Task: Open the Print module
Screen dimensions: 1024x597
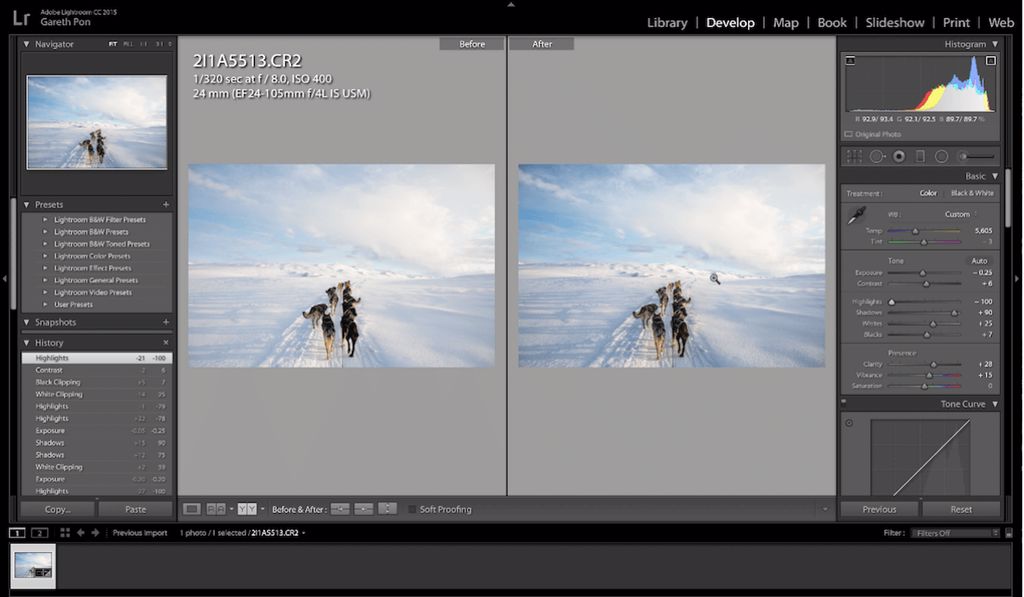Action: (x=956, y=22)
